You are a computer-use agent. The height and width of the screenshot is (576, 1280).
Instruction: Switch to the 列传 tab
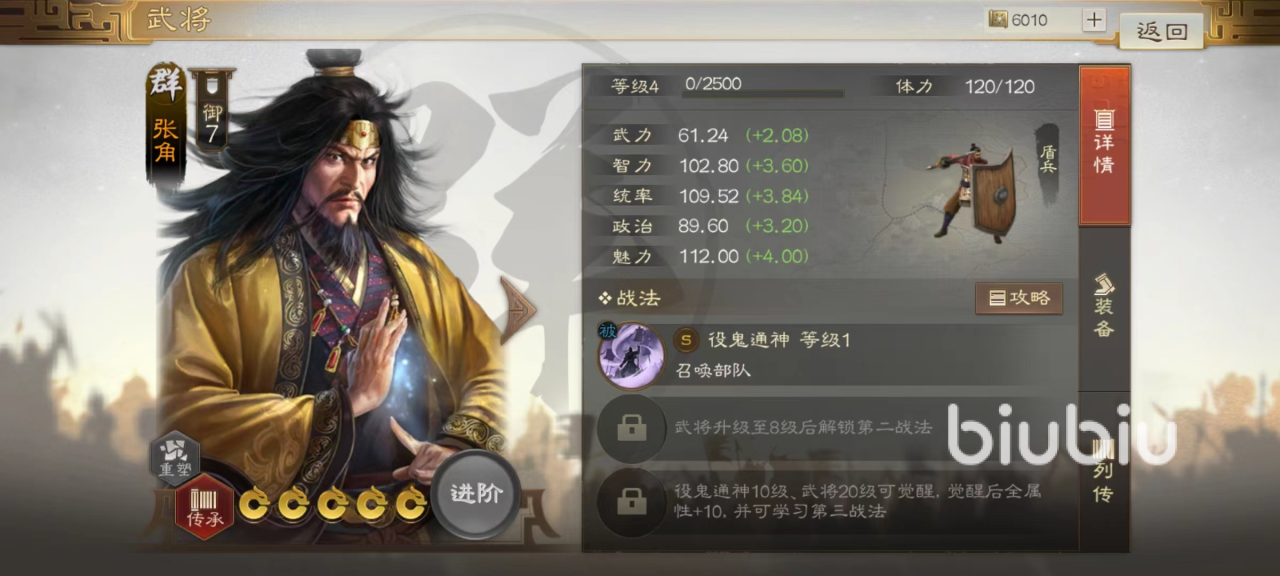pos(1104,470)
